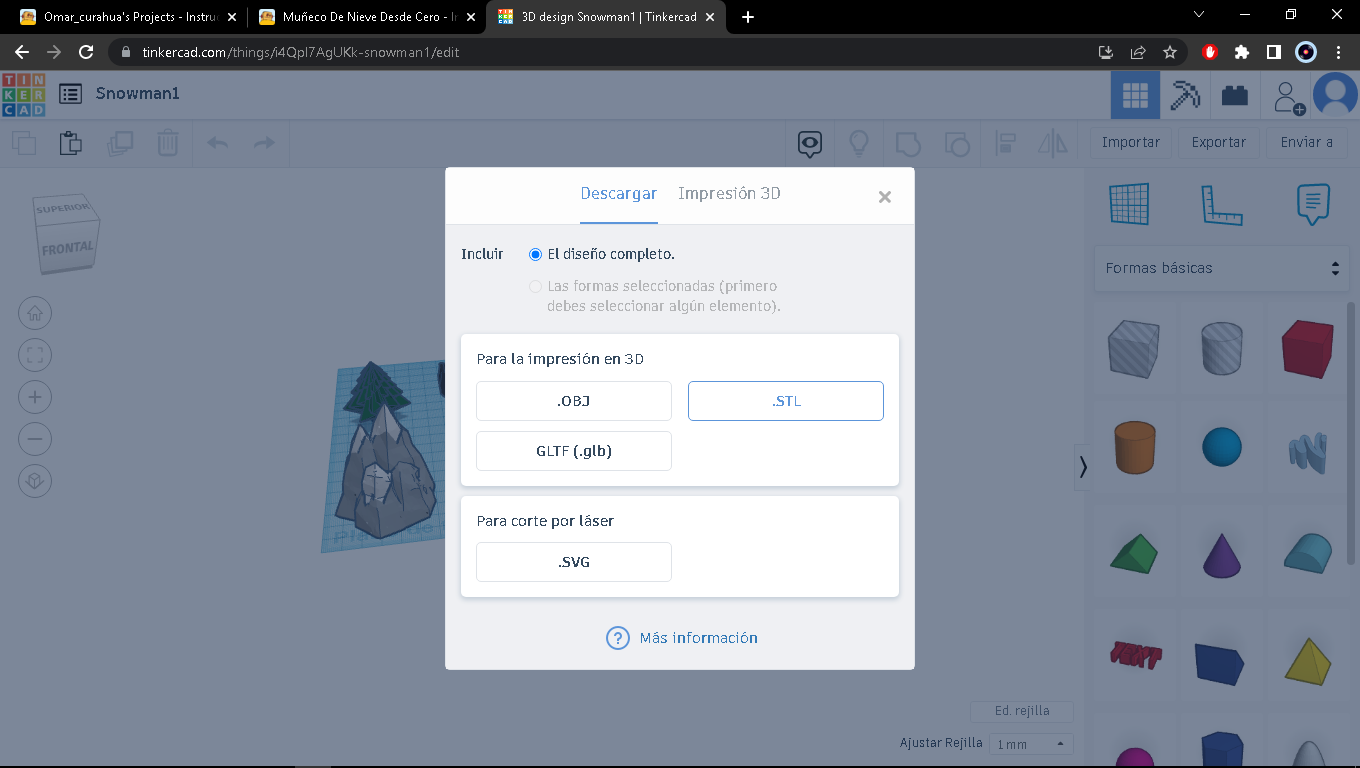Select the orange cylinder shape
This screenshot has width=1360, height=768.
[x=1133, y=447]
